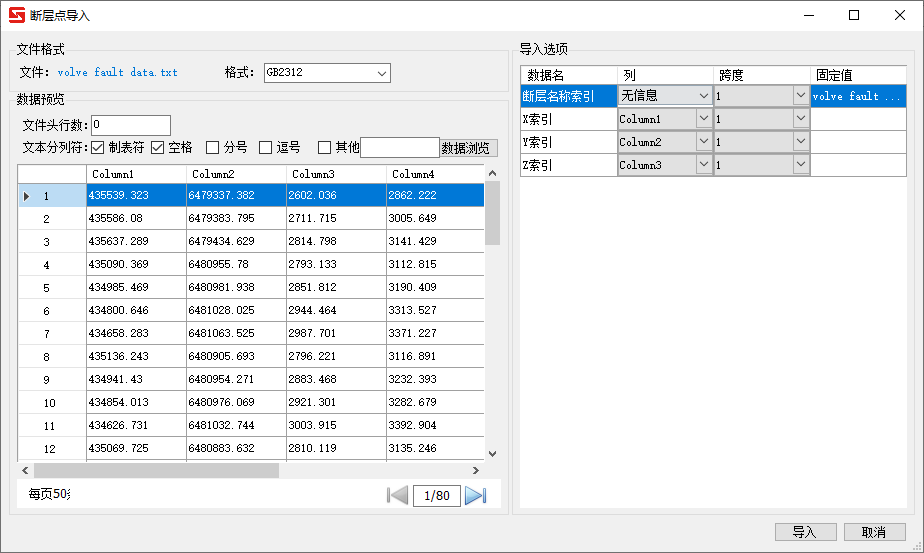The height and width of the screenshot is (553, 924).
Task: Click the page number field 1/80
Action: point(437,495)
